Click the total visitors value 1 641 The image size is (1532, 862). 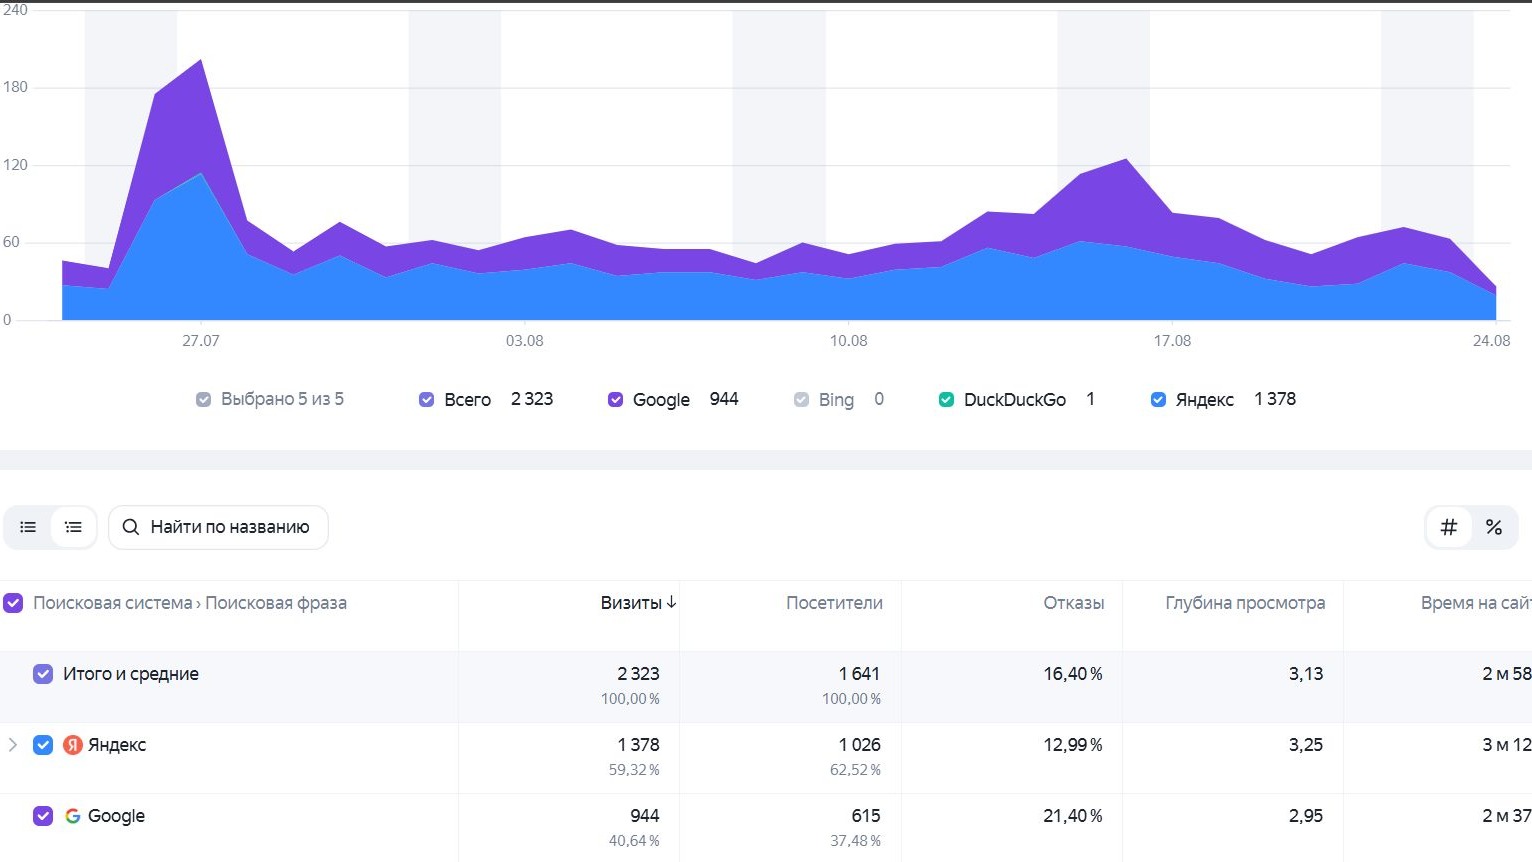click(859, 674)
